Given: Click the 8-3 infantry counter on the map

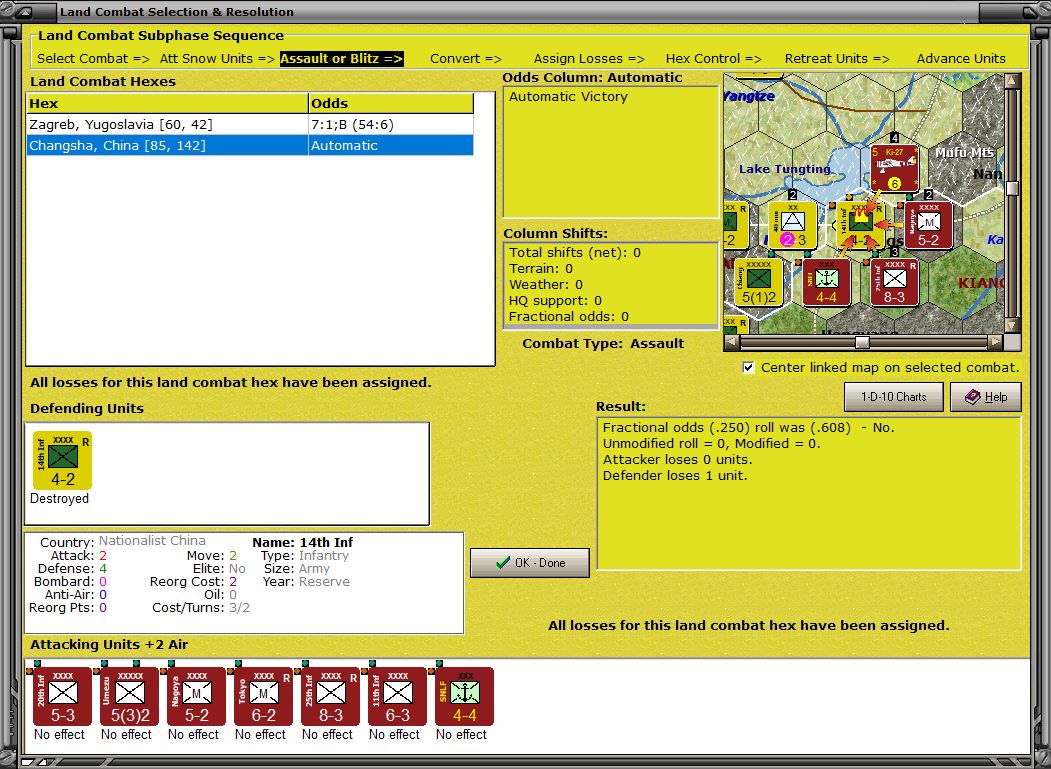Looking at the screenshot, I should pos(894,282).
